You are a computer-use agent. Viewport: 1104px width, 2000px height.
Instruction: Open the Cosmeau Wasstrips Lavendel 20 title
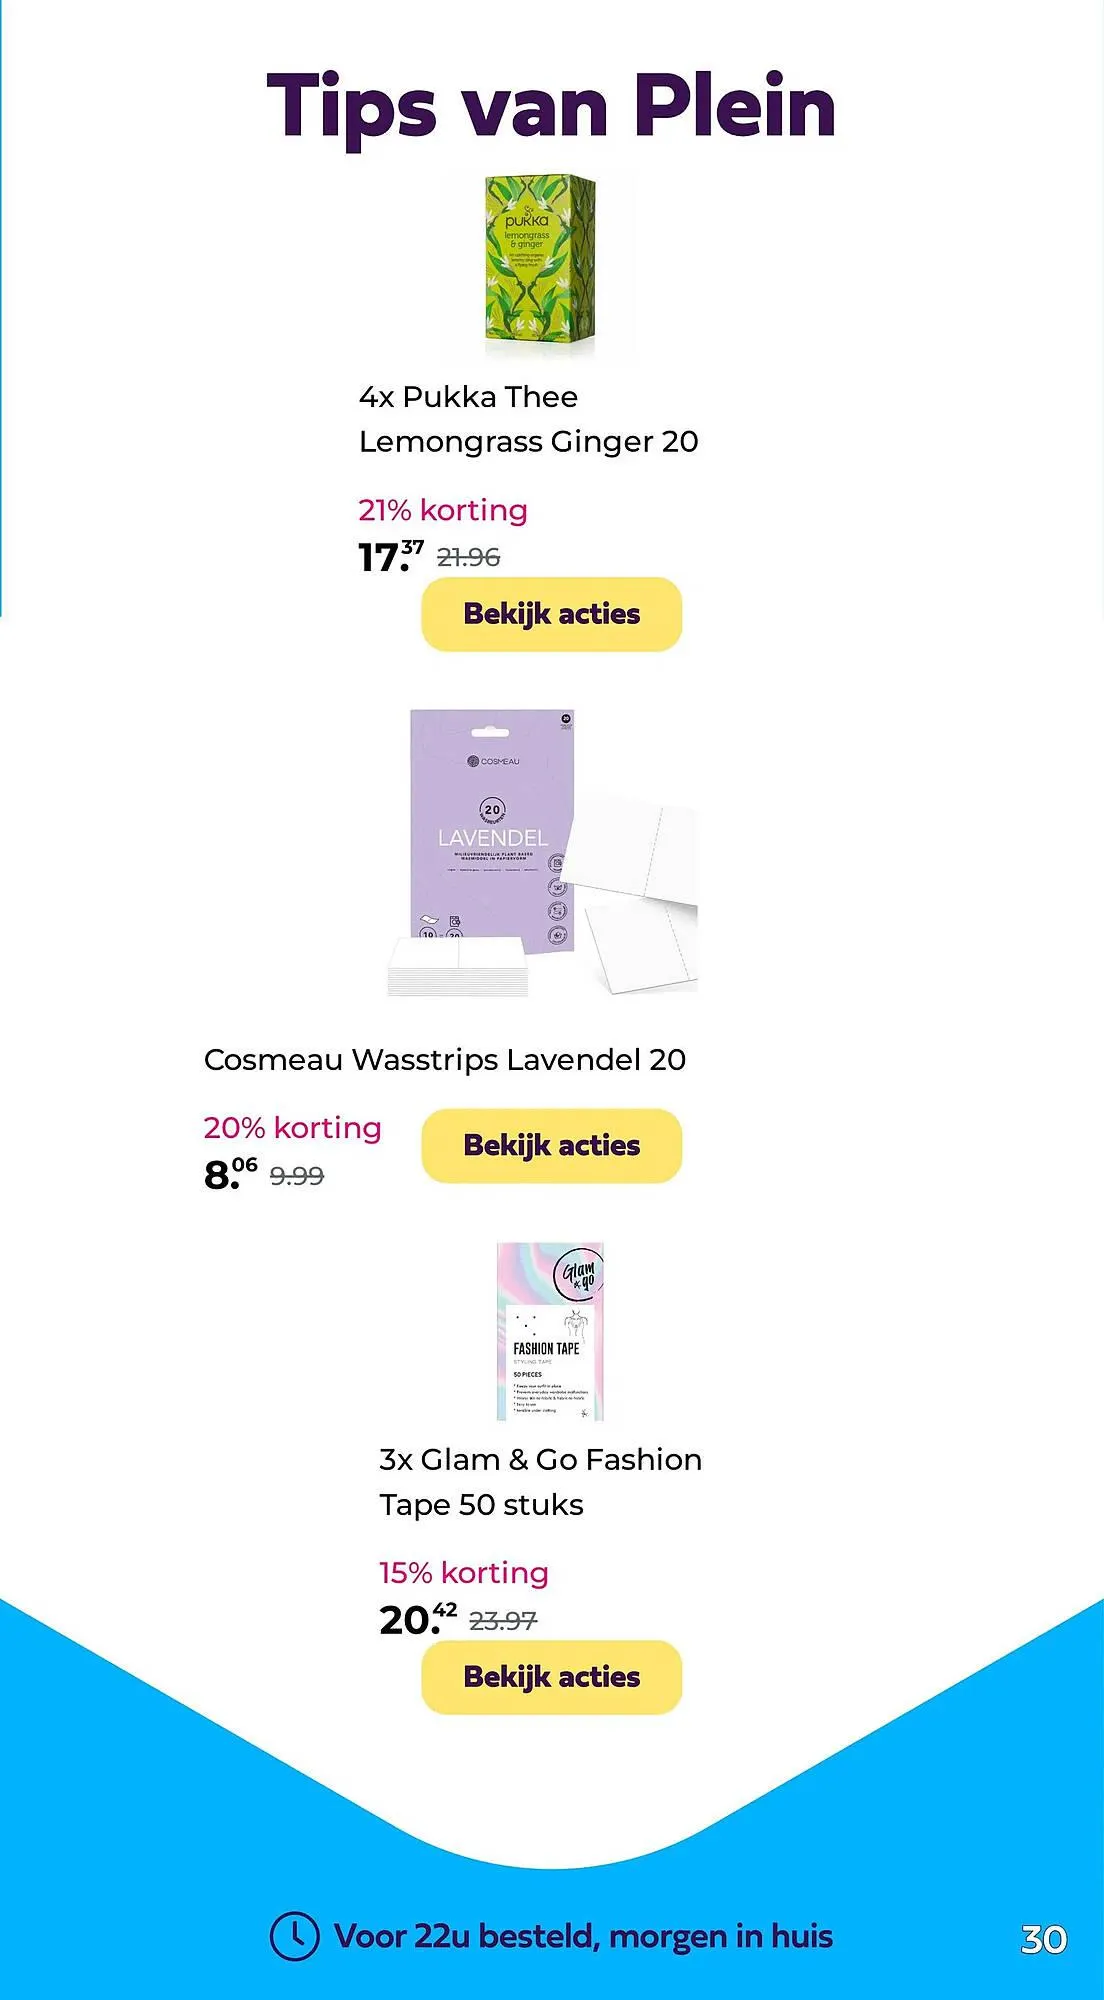445,1059
